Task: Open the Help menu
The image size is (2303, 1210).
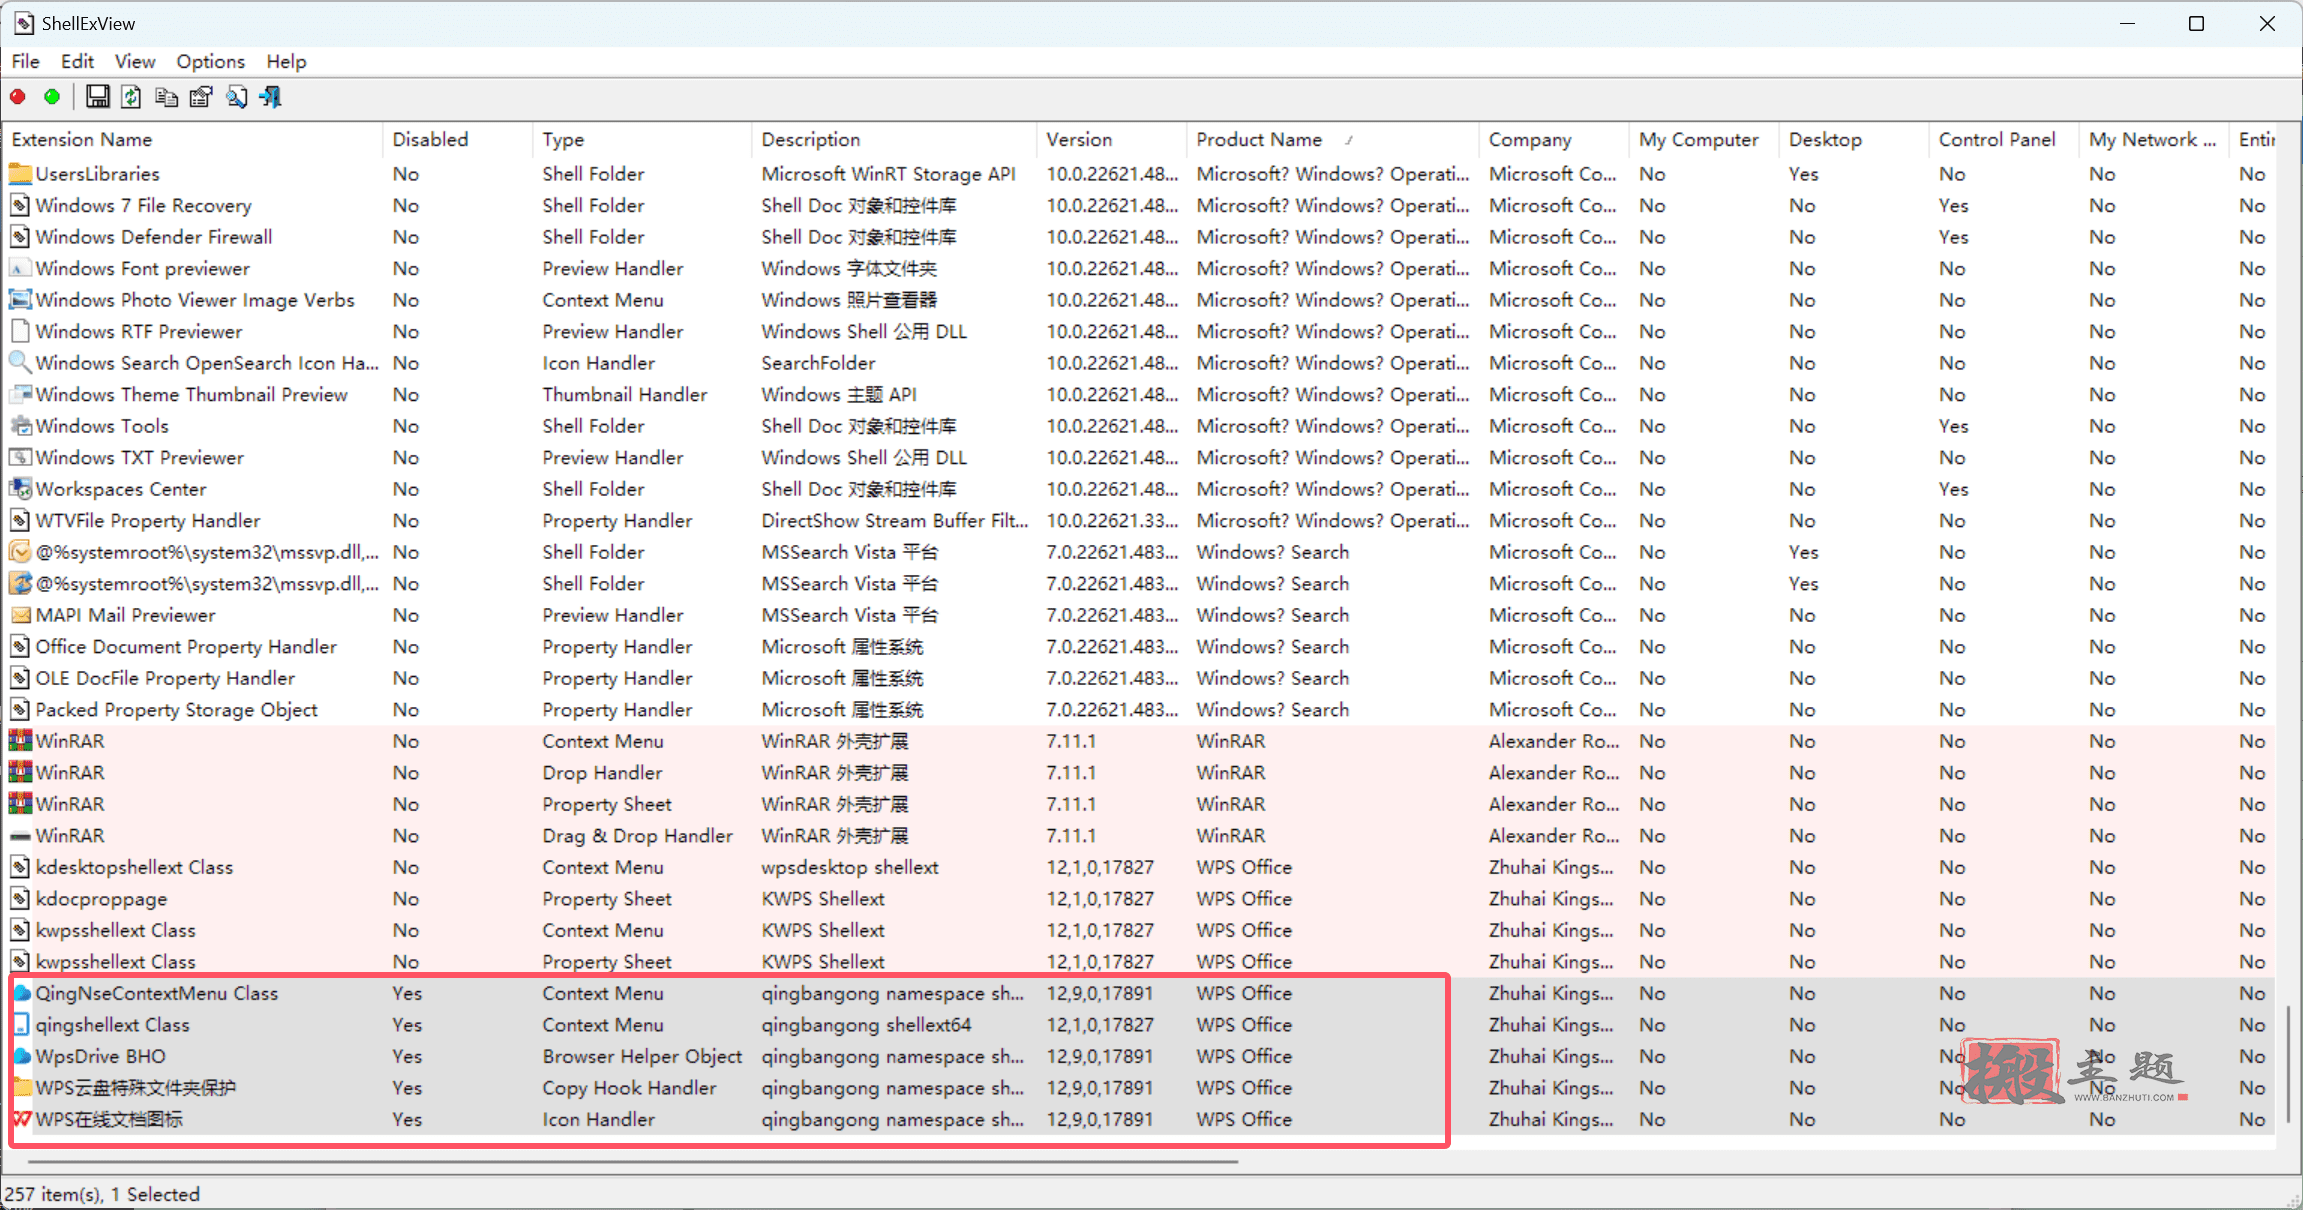Action: [286, 61]
